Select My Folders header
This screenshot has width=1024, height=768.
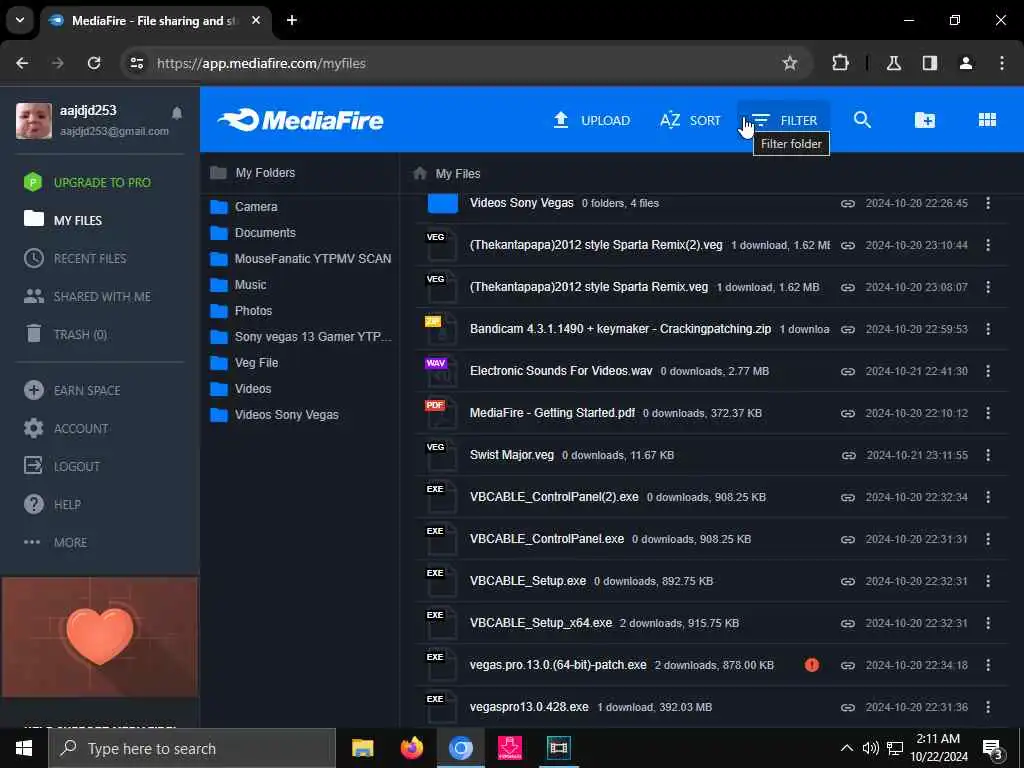point(253,172)
